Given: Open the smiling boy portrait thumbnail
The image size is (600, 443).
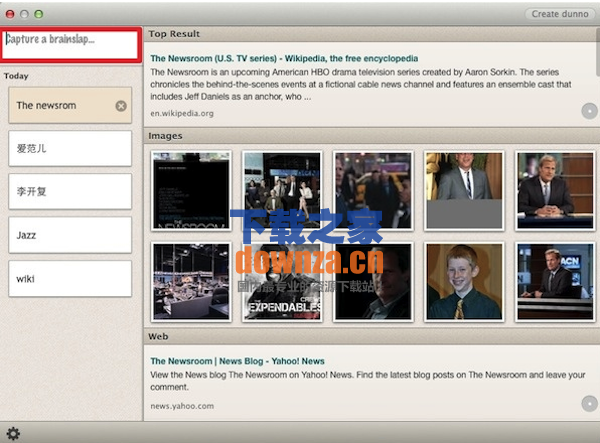Looking at the screenshot, I should [x=463, y=281].
